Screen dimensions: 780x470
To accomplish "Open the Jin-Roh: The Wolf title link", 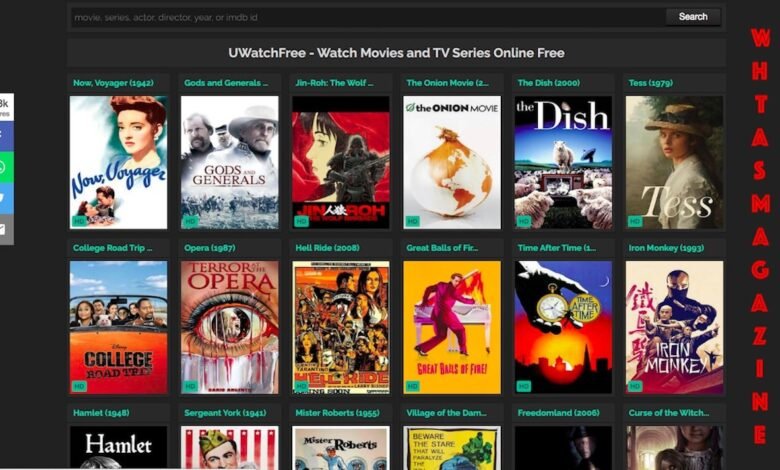I will [334, 83].
